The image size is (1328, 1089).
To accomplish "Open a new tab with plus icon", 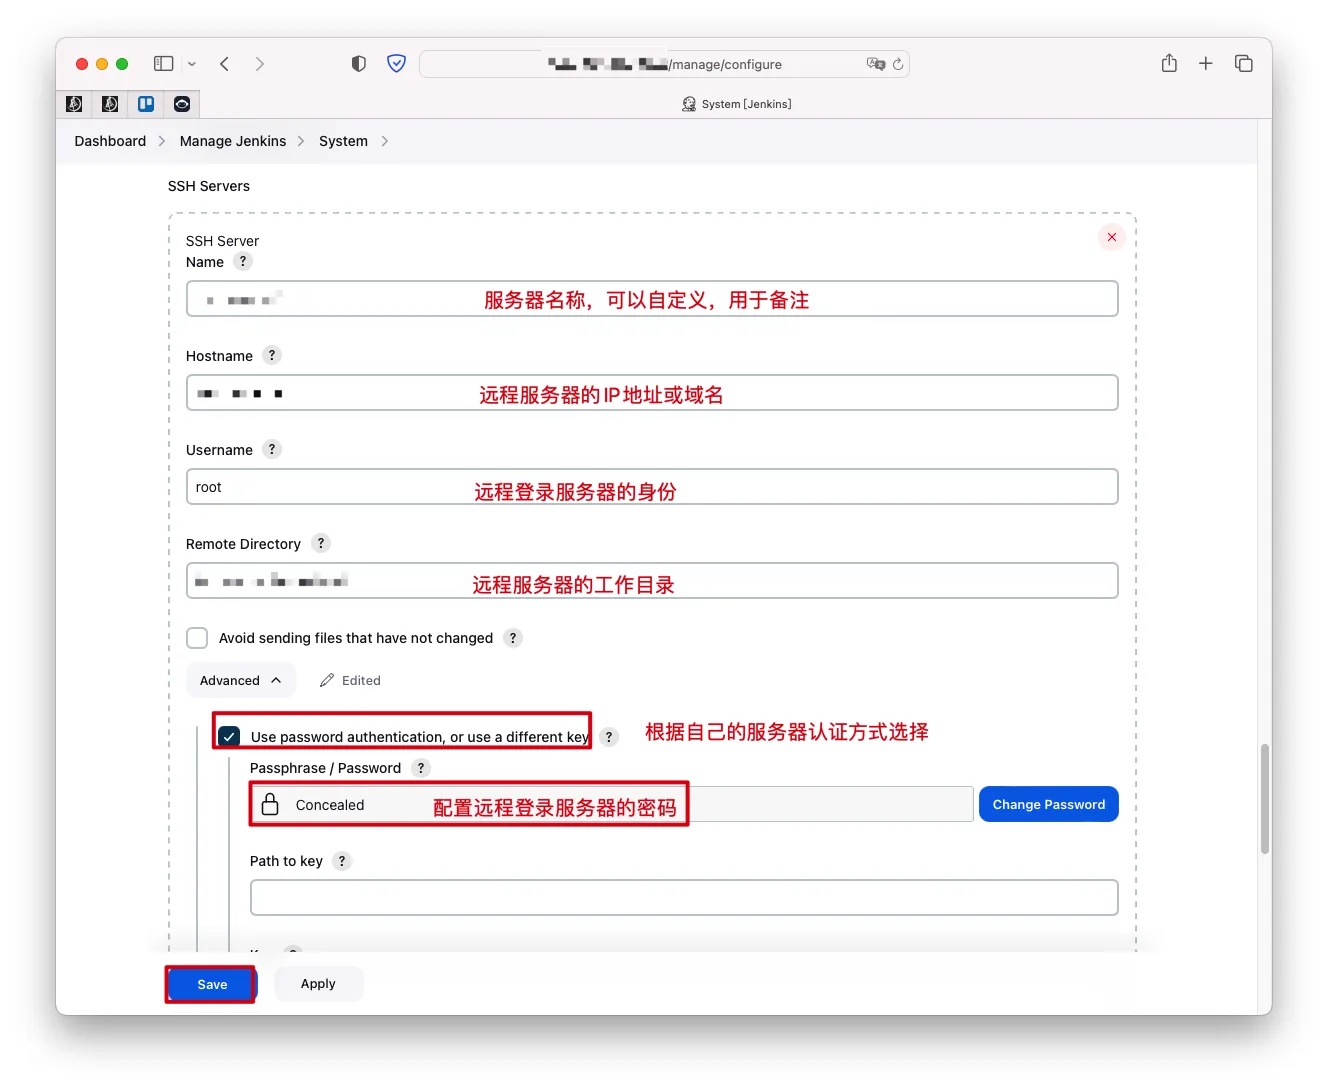I will pos(1206,64).
